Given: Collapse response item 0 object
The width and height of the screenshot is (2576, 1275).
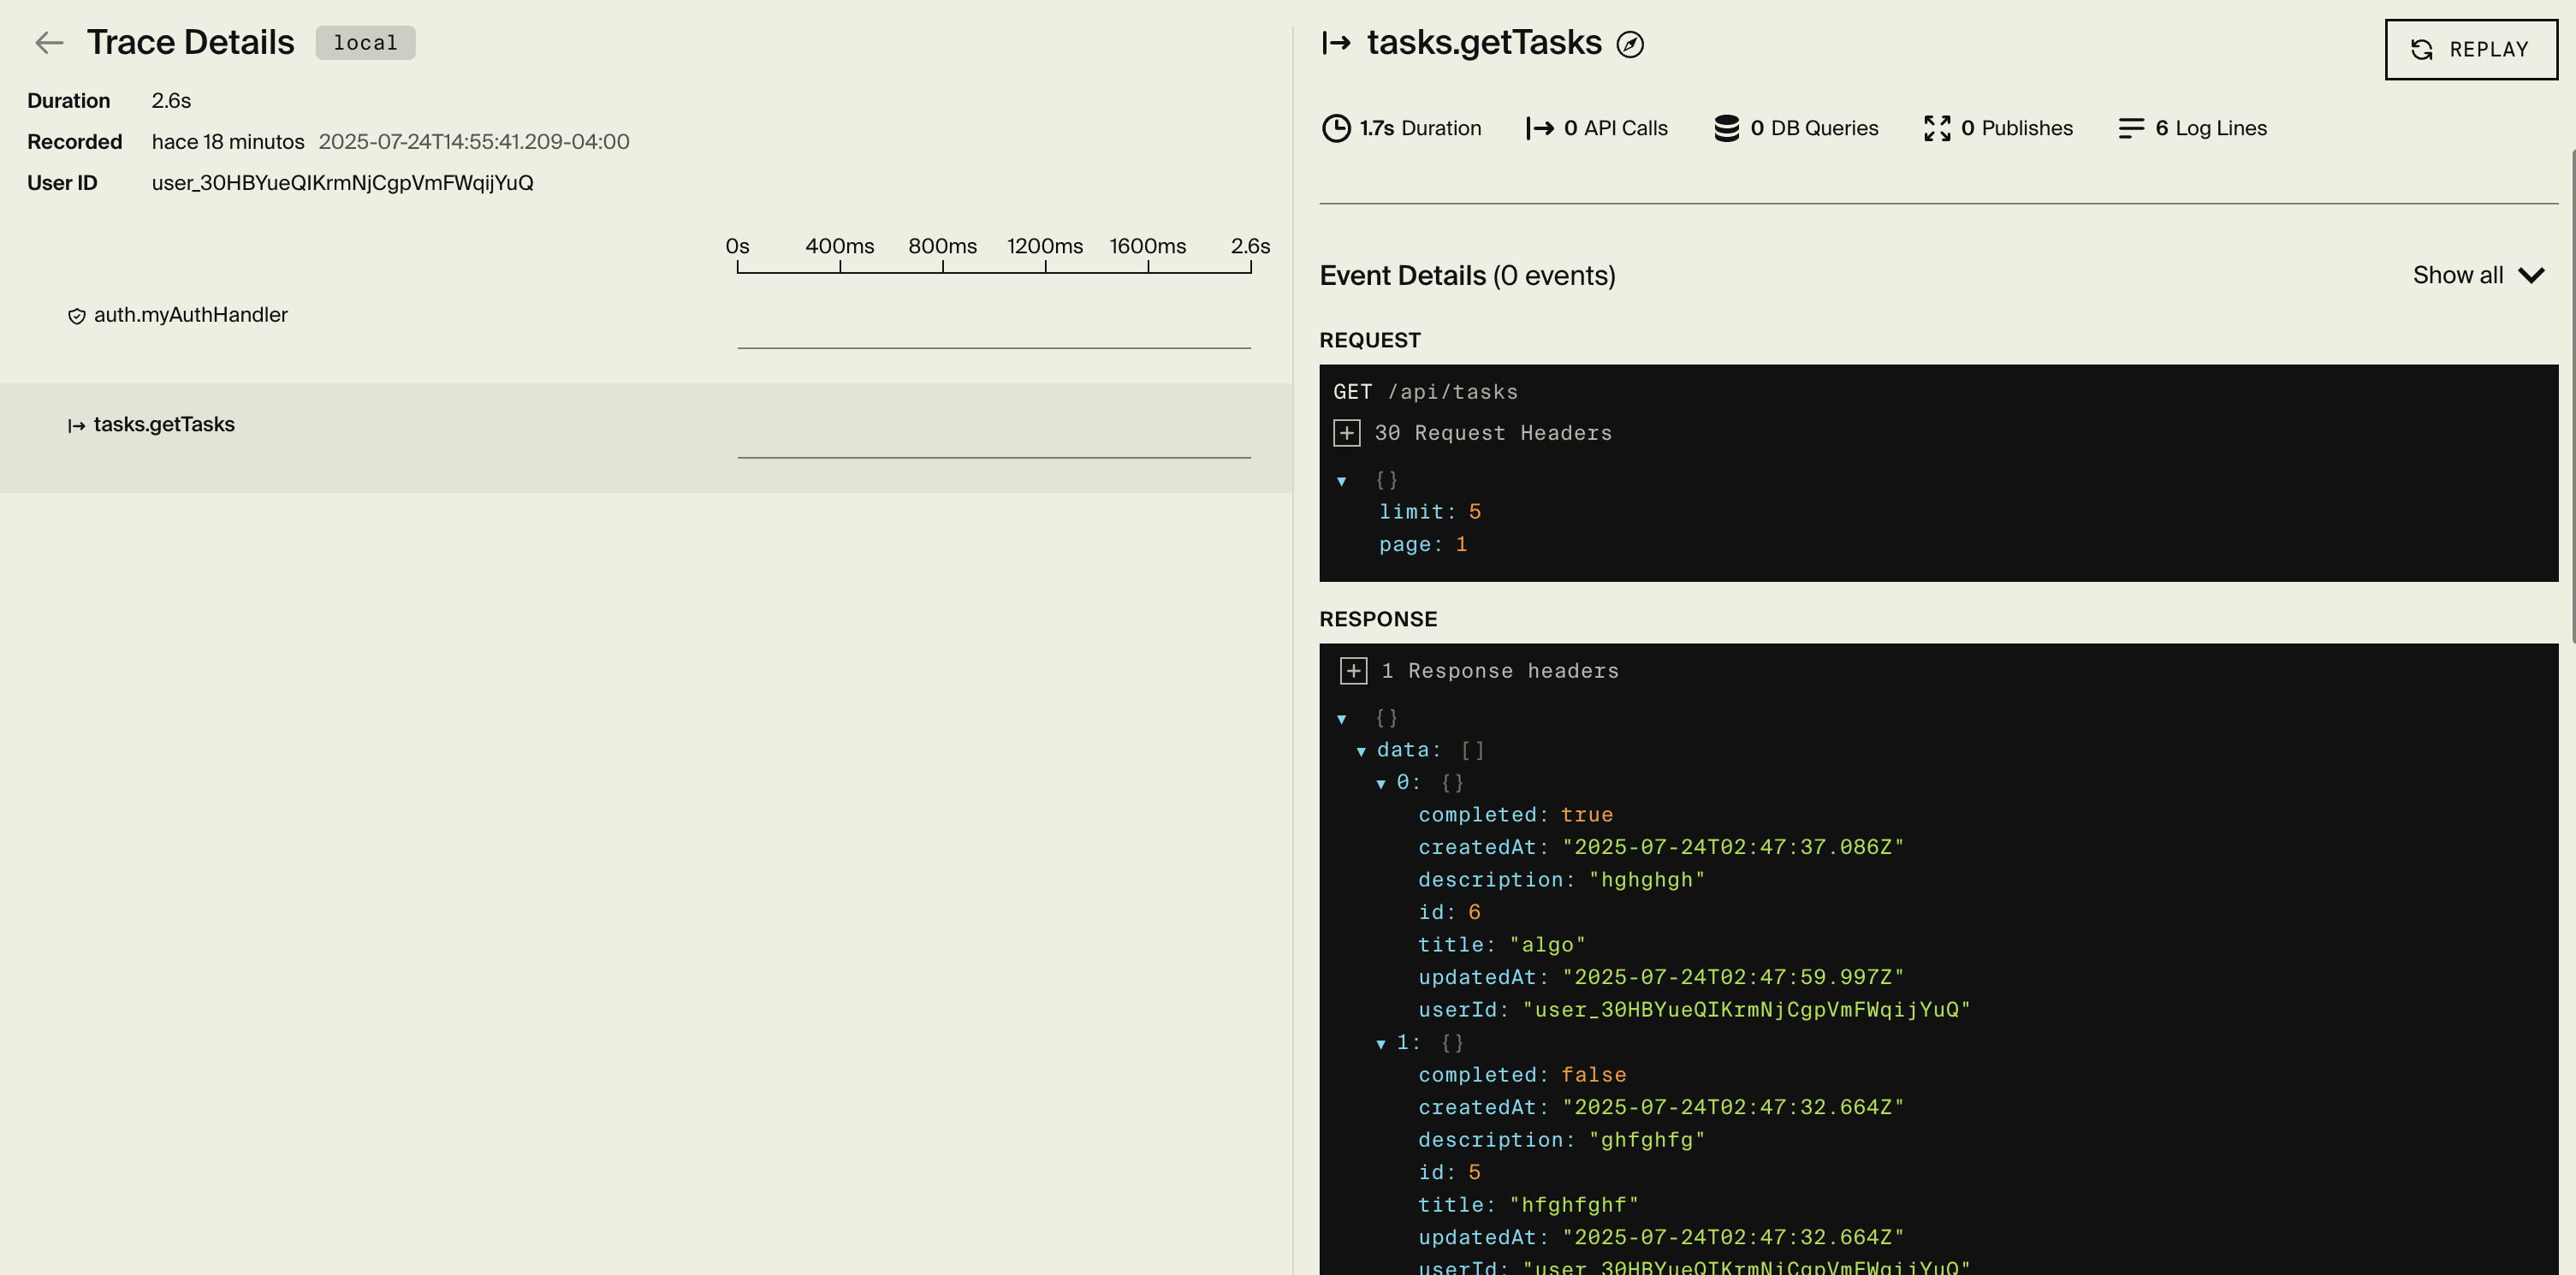Looking at the screenshot, I should click(1381, 784).
